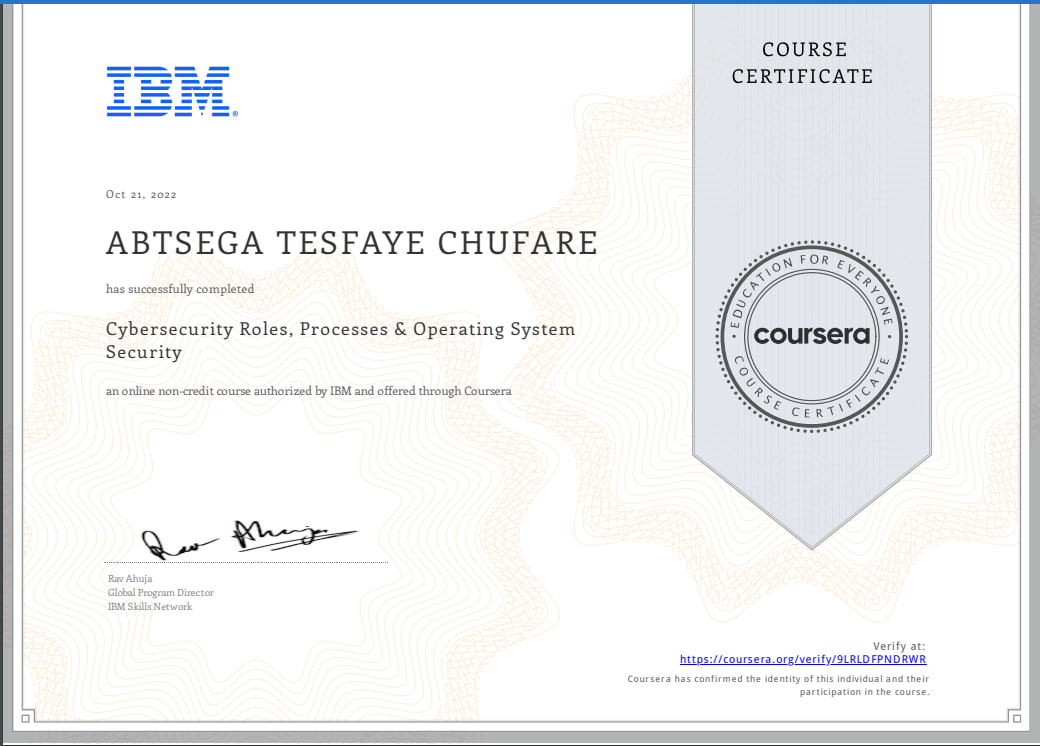Click the Rav Ahuja handwritten signature
Viewport: 1040px width, 746px height.
[x=249, y=538]
